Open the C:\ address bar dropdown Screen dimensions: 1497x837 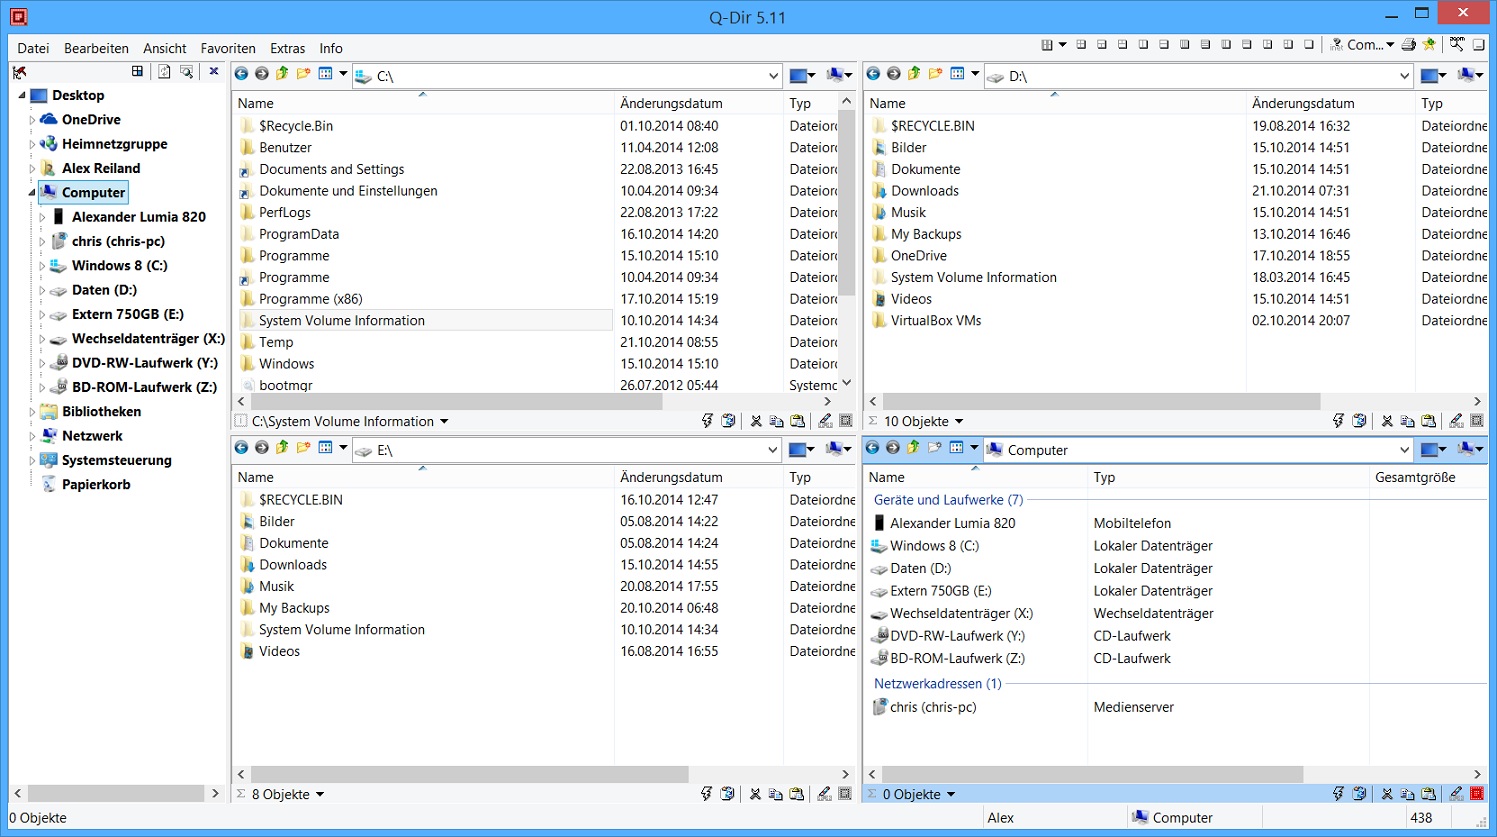coord(773,76)
